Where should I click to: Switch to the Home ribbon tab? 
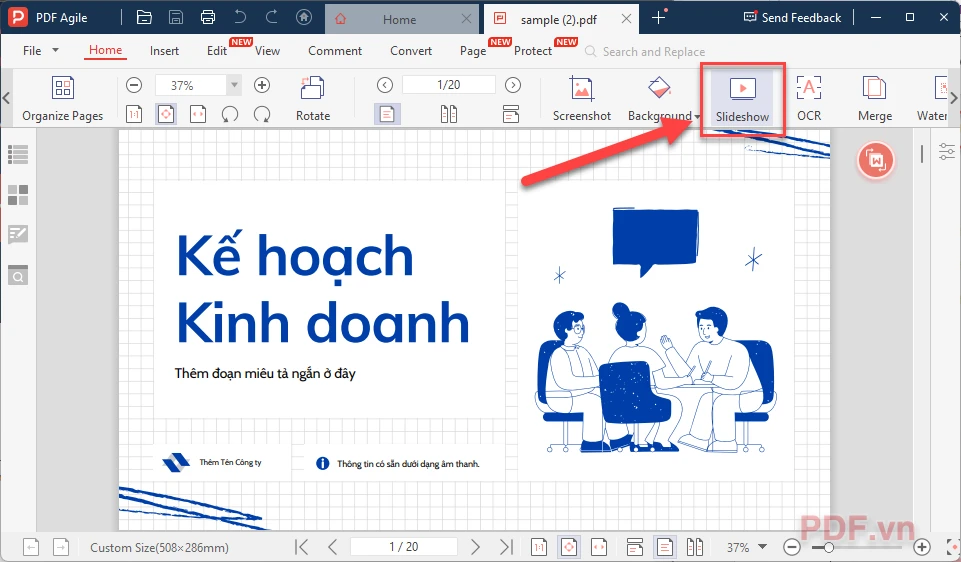[x=105, y=50]
